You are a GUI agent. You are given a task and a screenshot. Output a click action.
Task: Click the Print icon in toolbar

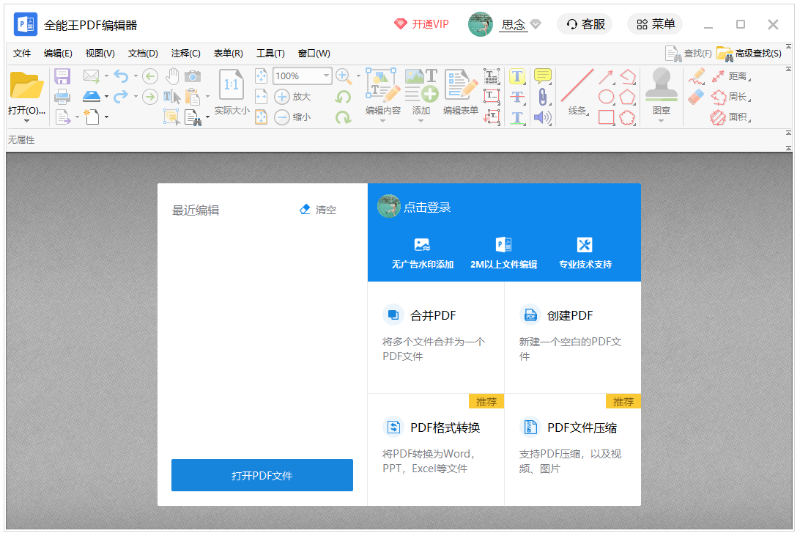(62, 97)
